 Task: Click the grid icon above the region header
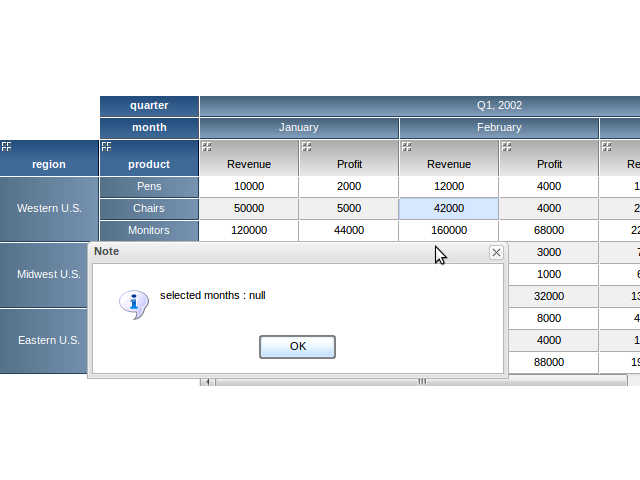pos(7,146)
